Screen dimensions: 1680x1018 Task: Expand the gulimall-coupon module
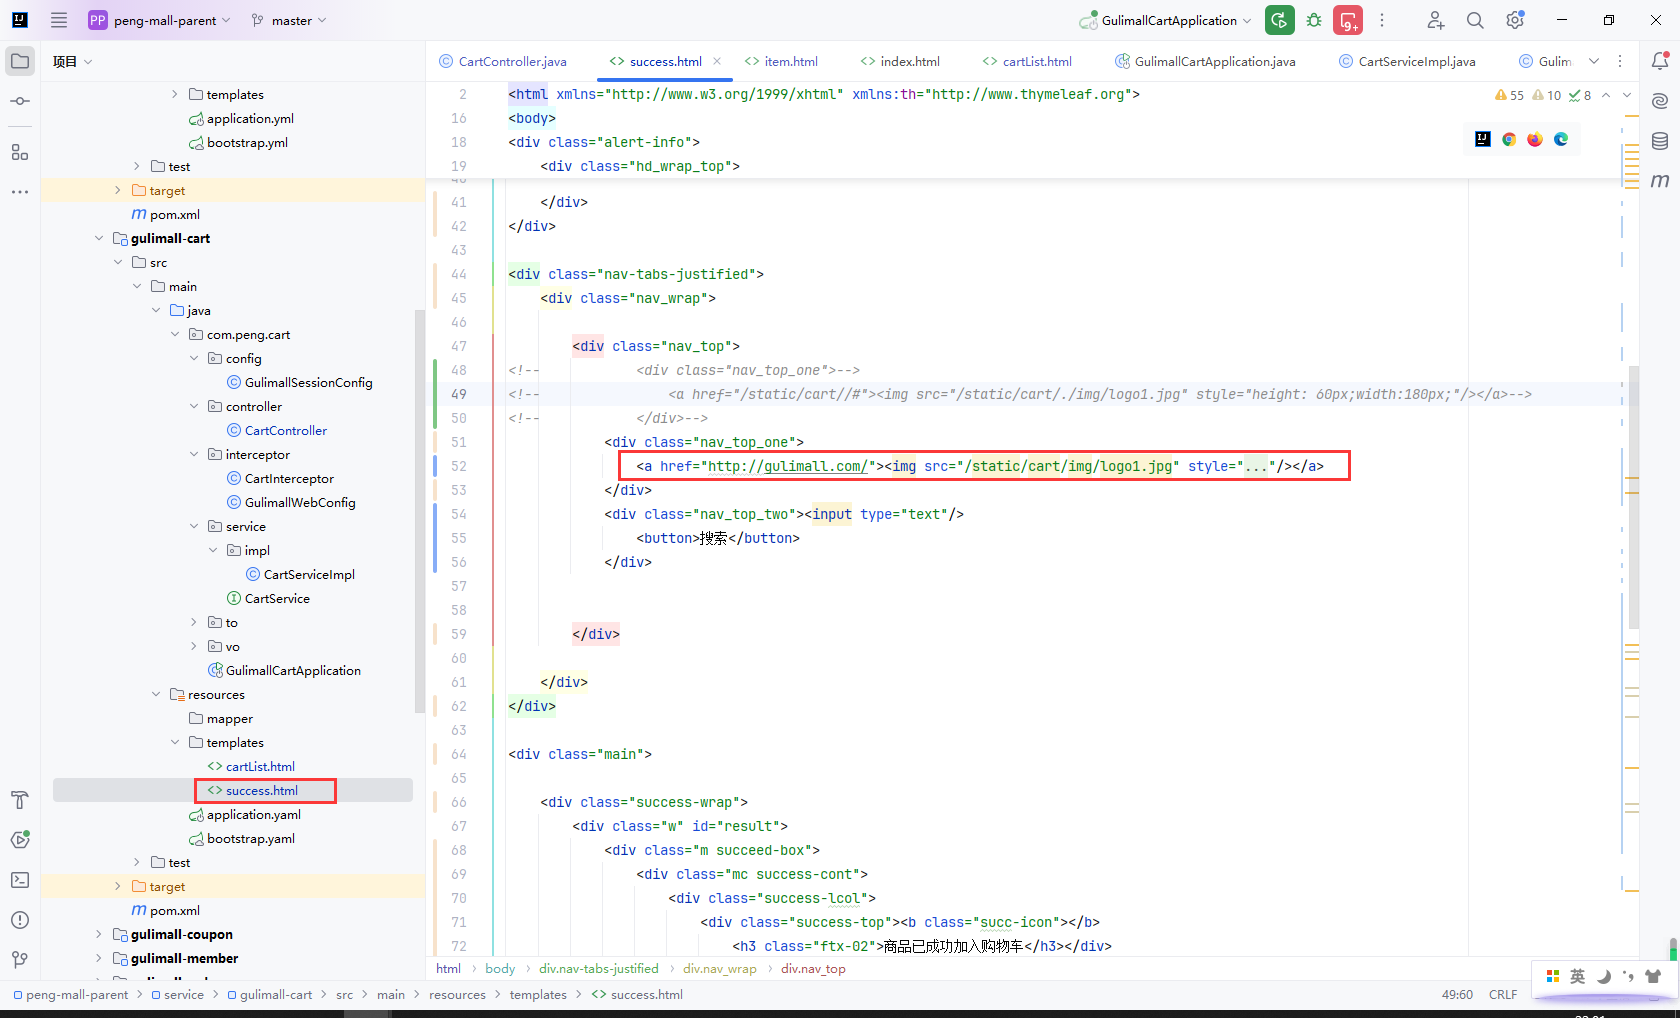pyautogui.click(x=99, y=934)
